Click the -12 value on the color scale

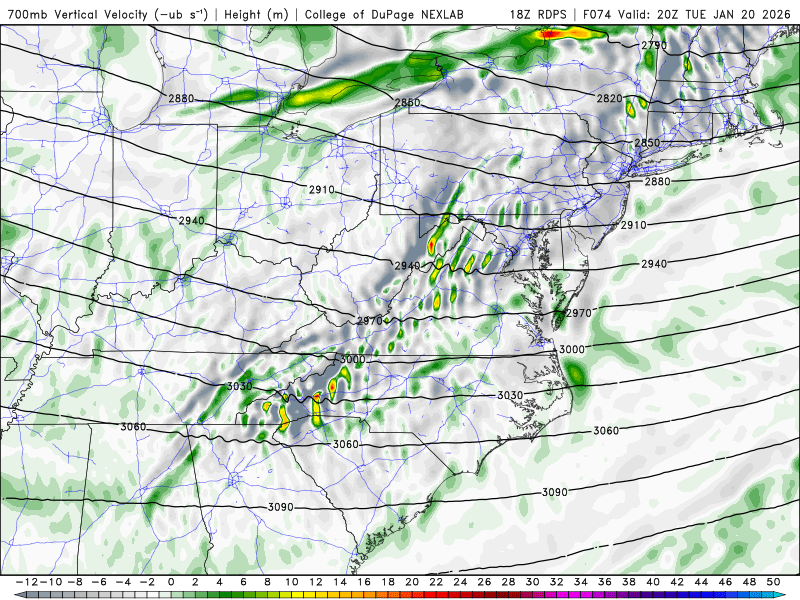[x=26, y=582]
